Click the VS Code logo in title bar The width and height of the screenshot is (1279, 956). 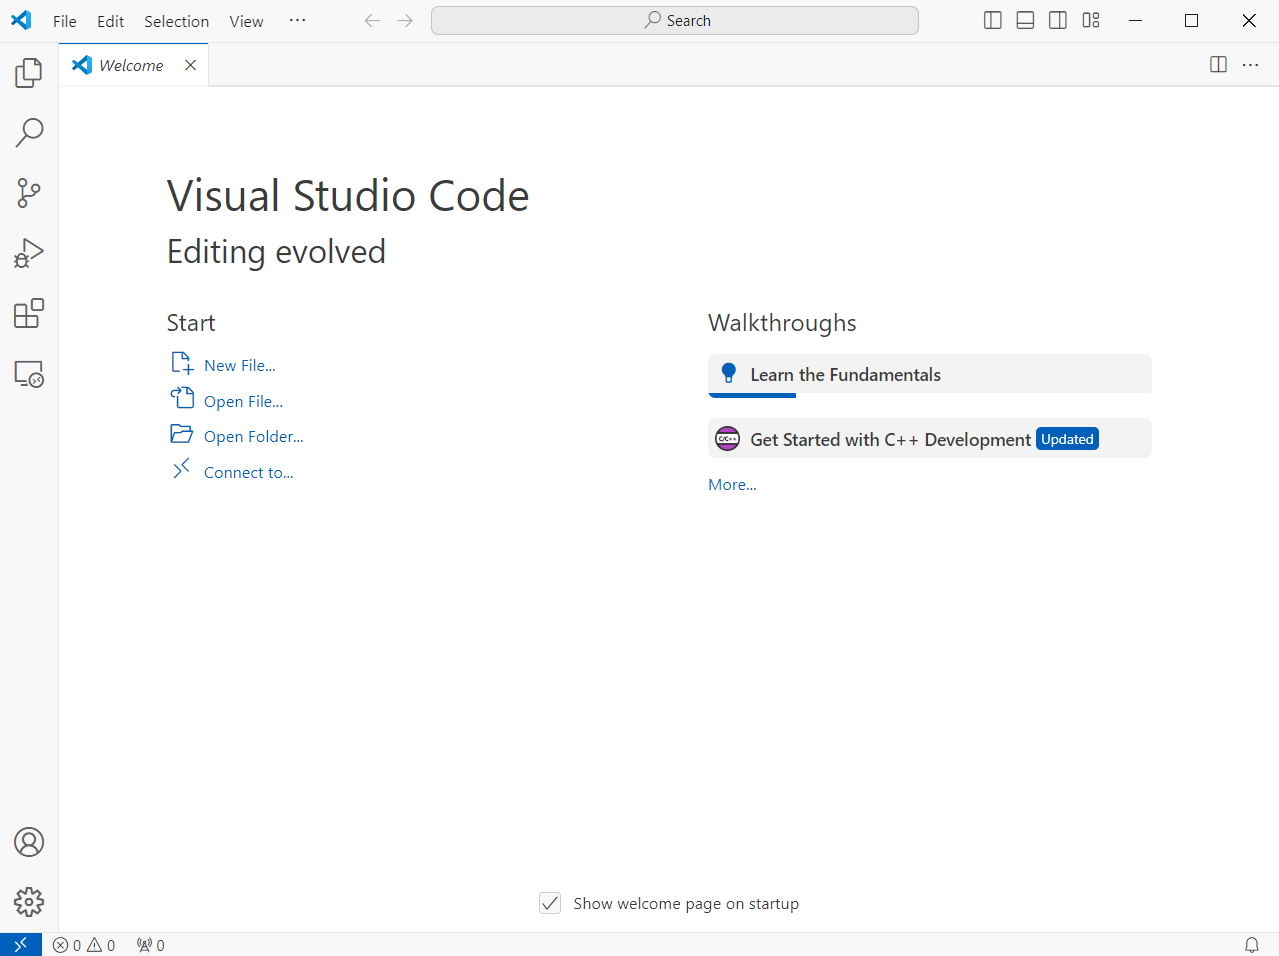click(x=21, y=20)
